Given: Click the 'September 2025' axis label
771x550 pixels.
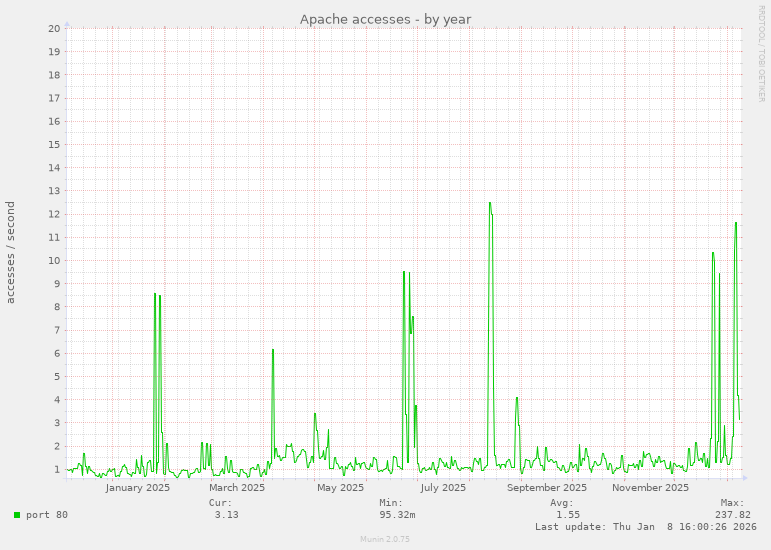Looking at the screenshot, I should tap(547, 488).
